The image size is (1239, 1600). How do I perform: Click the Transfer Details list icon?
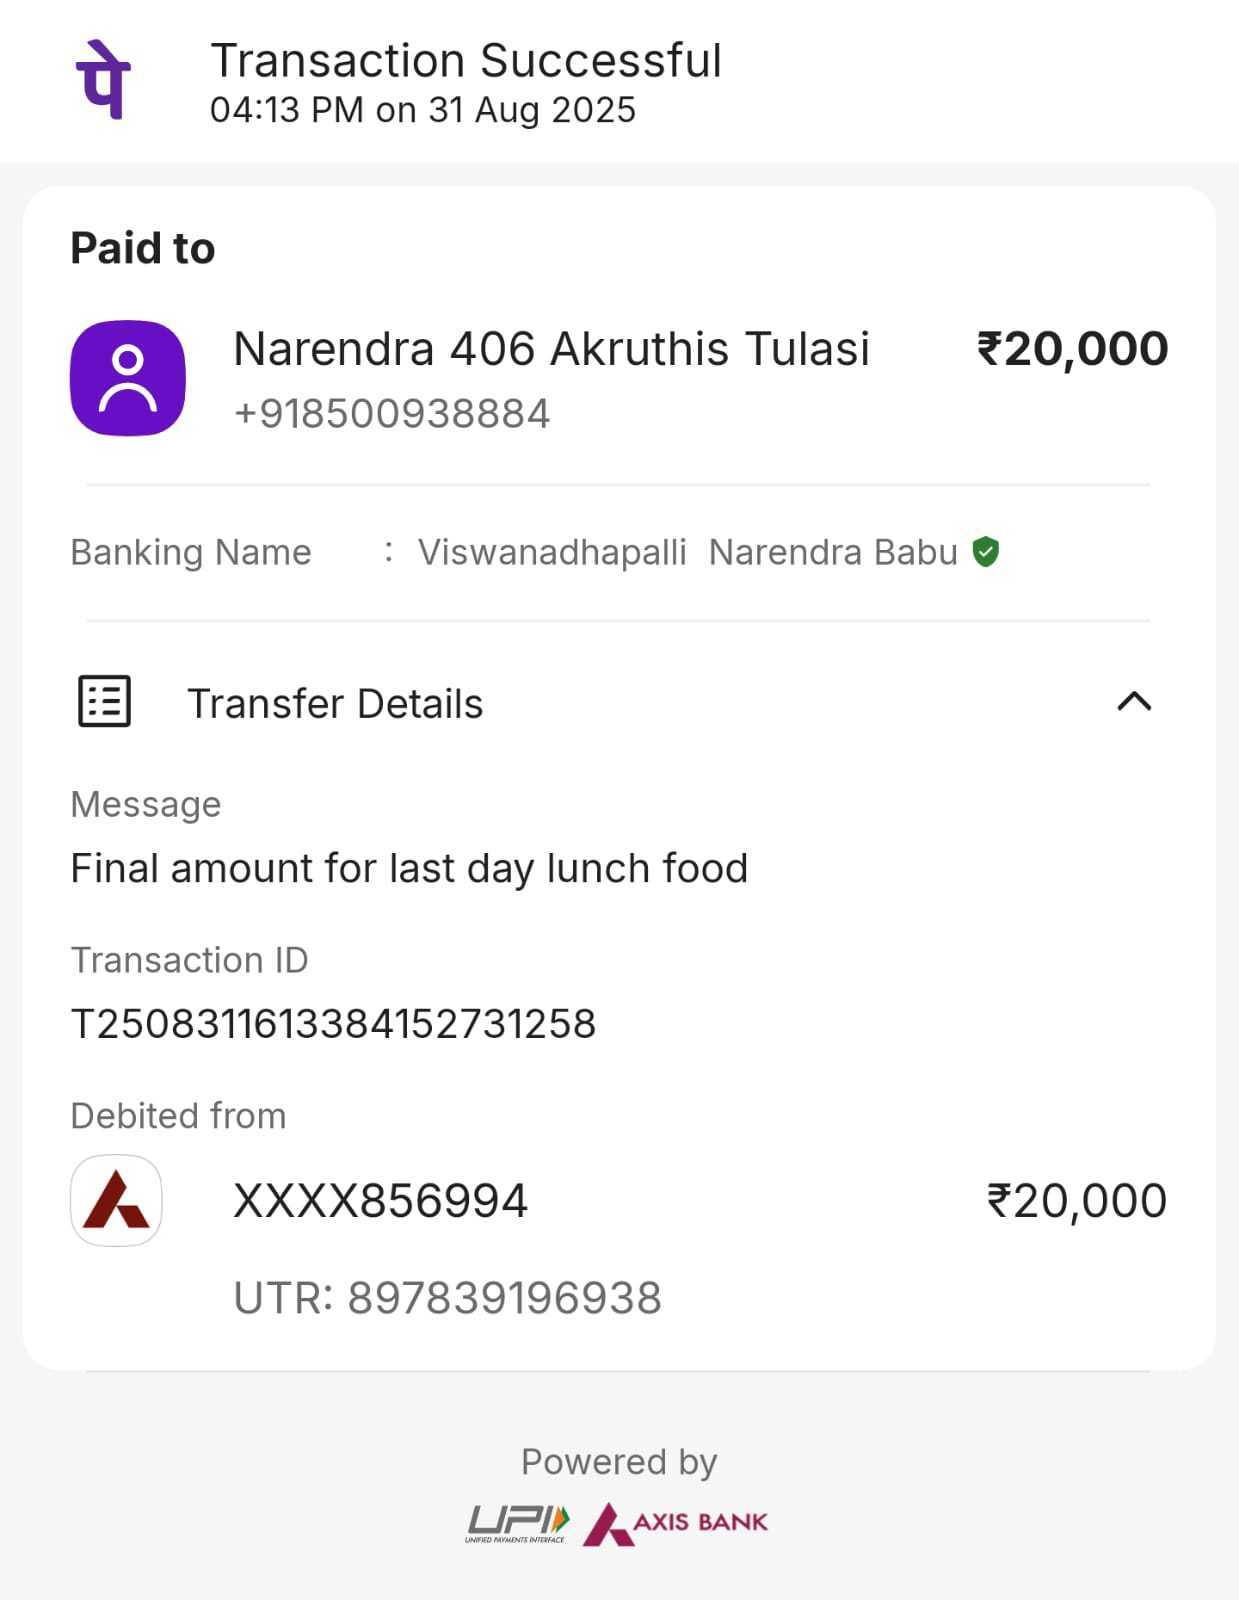point(104,701)
